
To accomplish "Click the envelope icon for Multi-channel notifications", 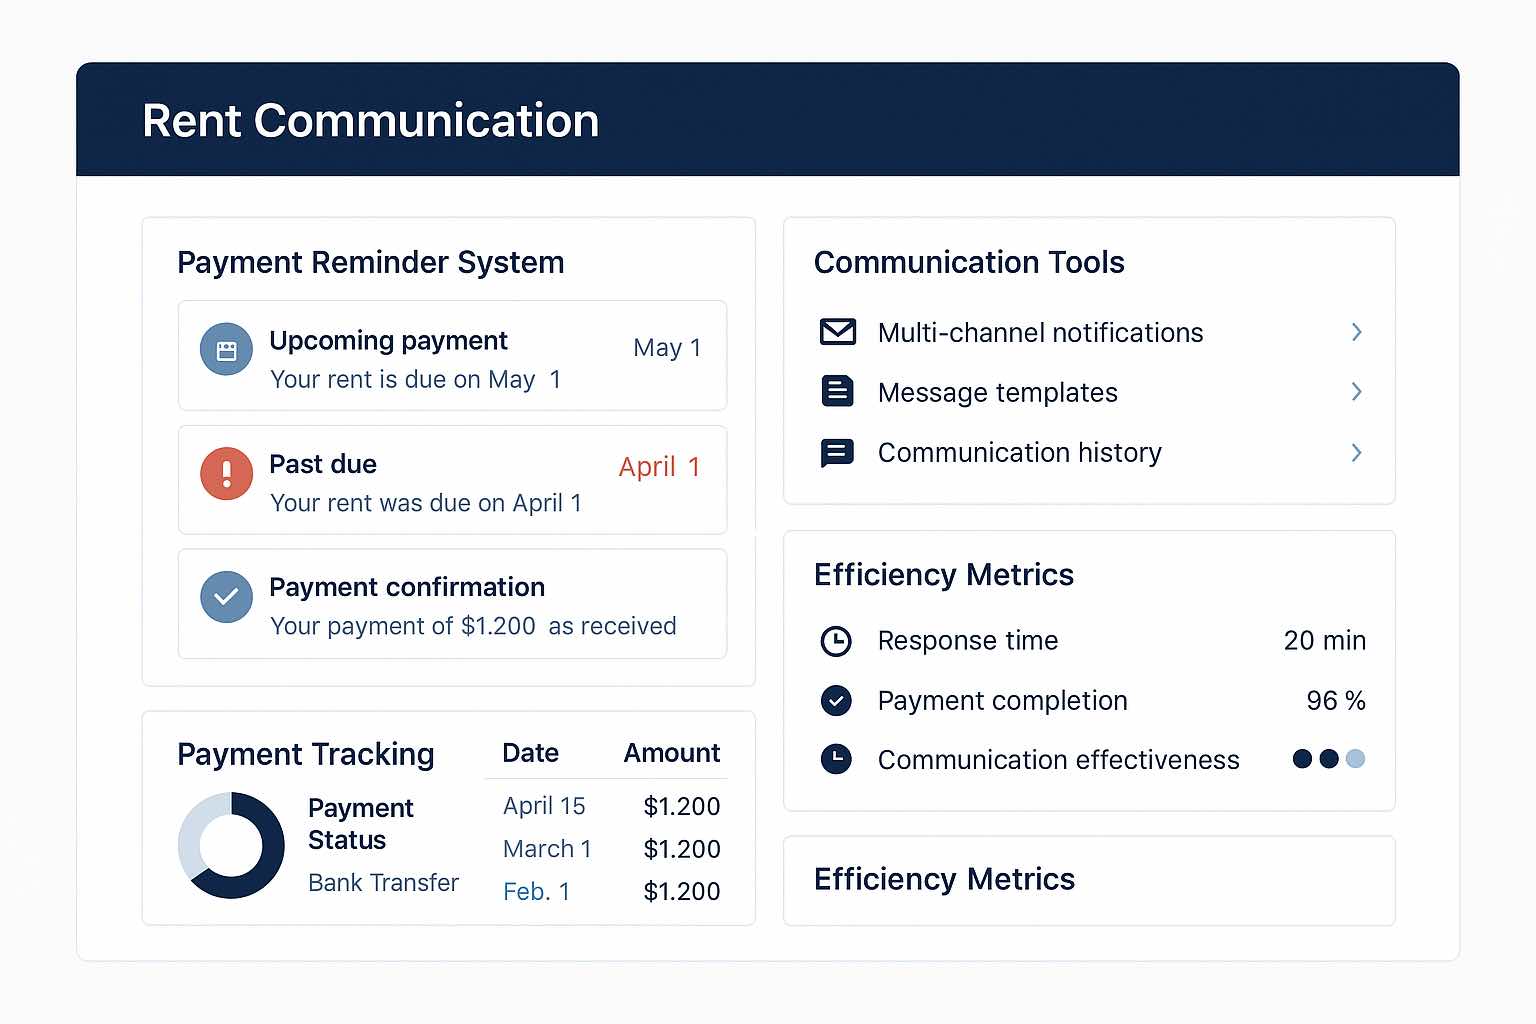I will 837,332.
